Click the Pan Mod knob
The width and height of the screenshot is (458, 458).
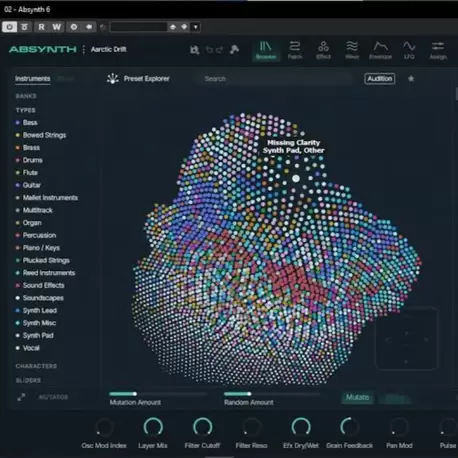(399, 427)
